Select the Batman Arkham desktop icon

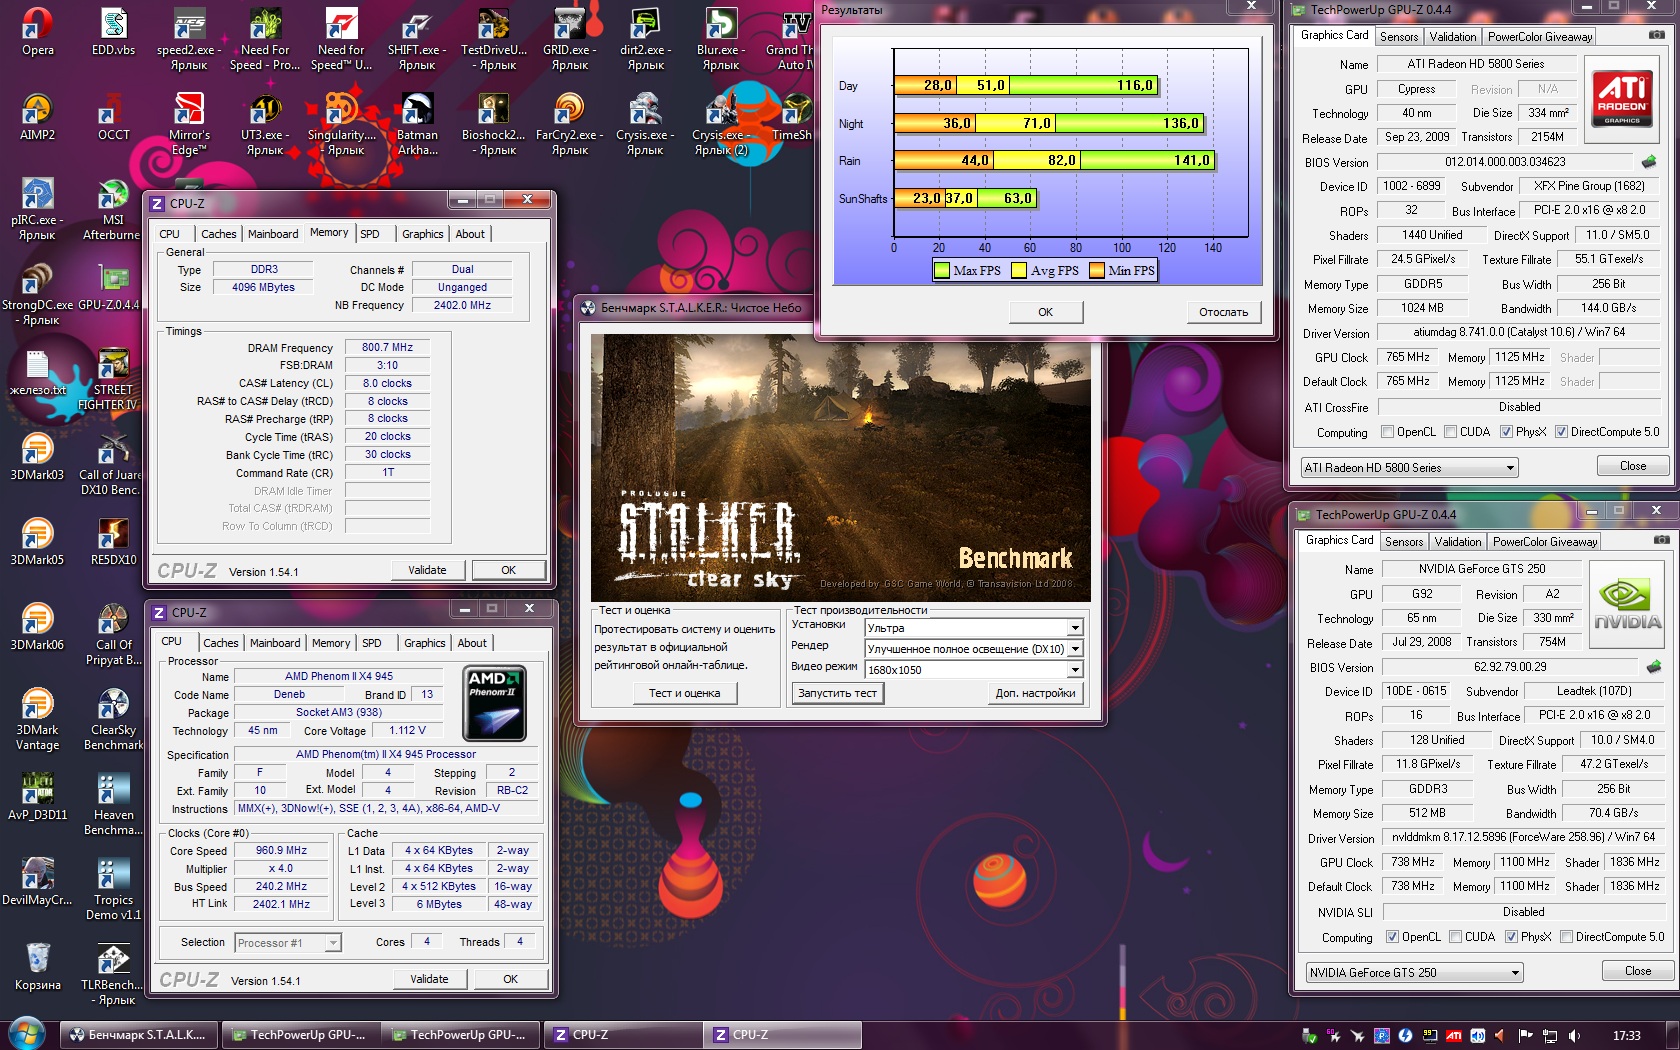[x=417, y=124]
